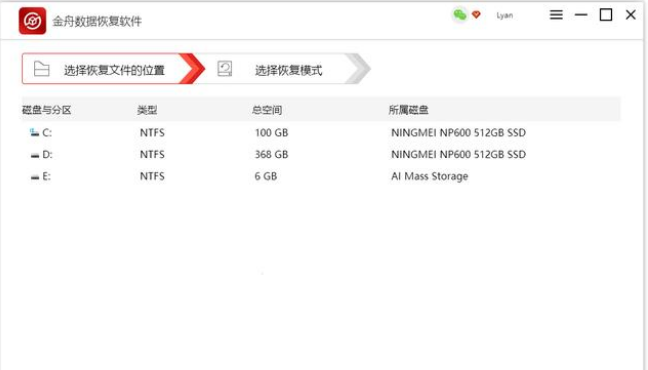
Task: Click the recovery mode step icon
Action: 225,69
